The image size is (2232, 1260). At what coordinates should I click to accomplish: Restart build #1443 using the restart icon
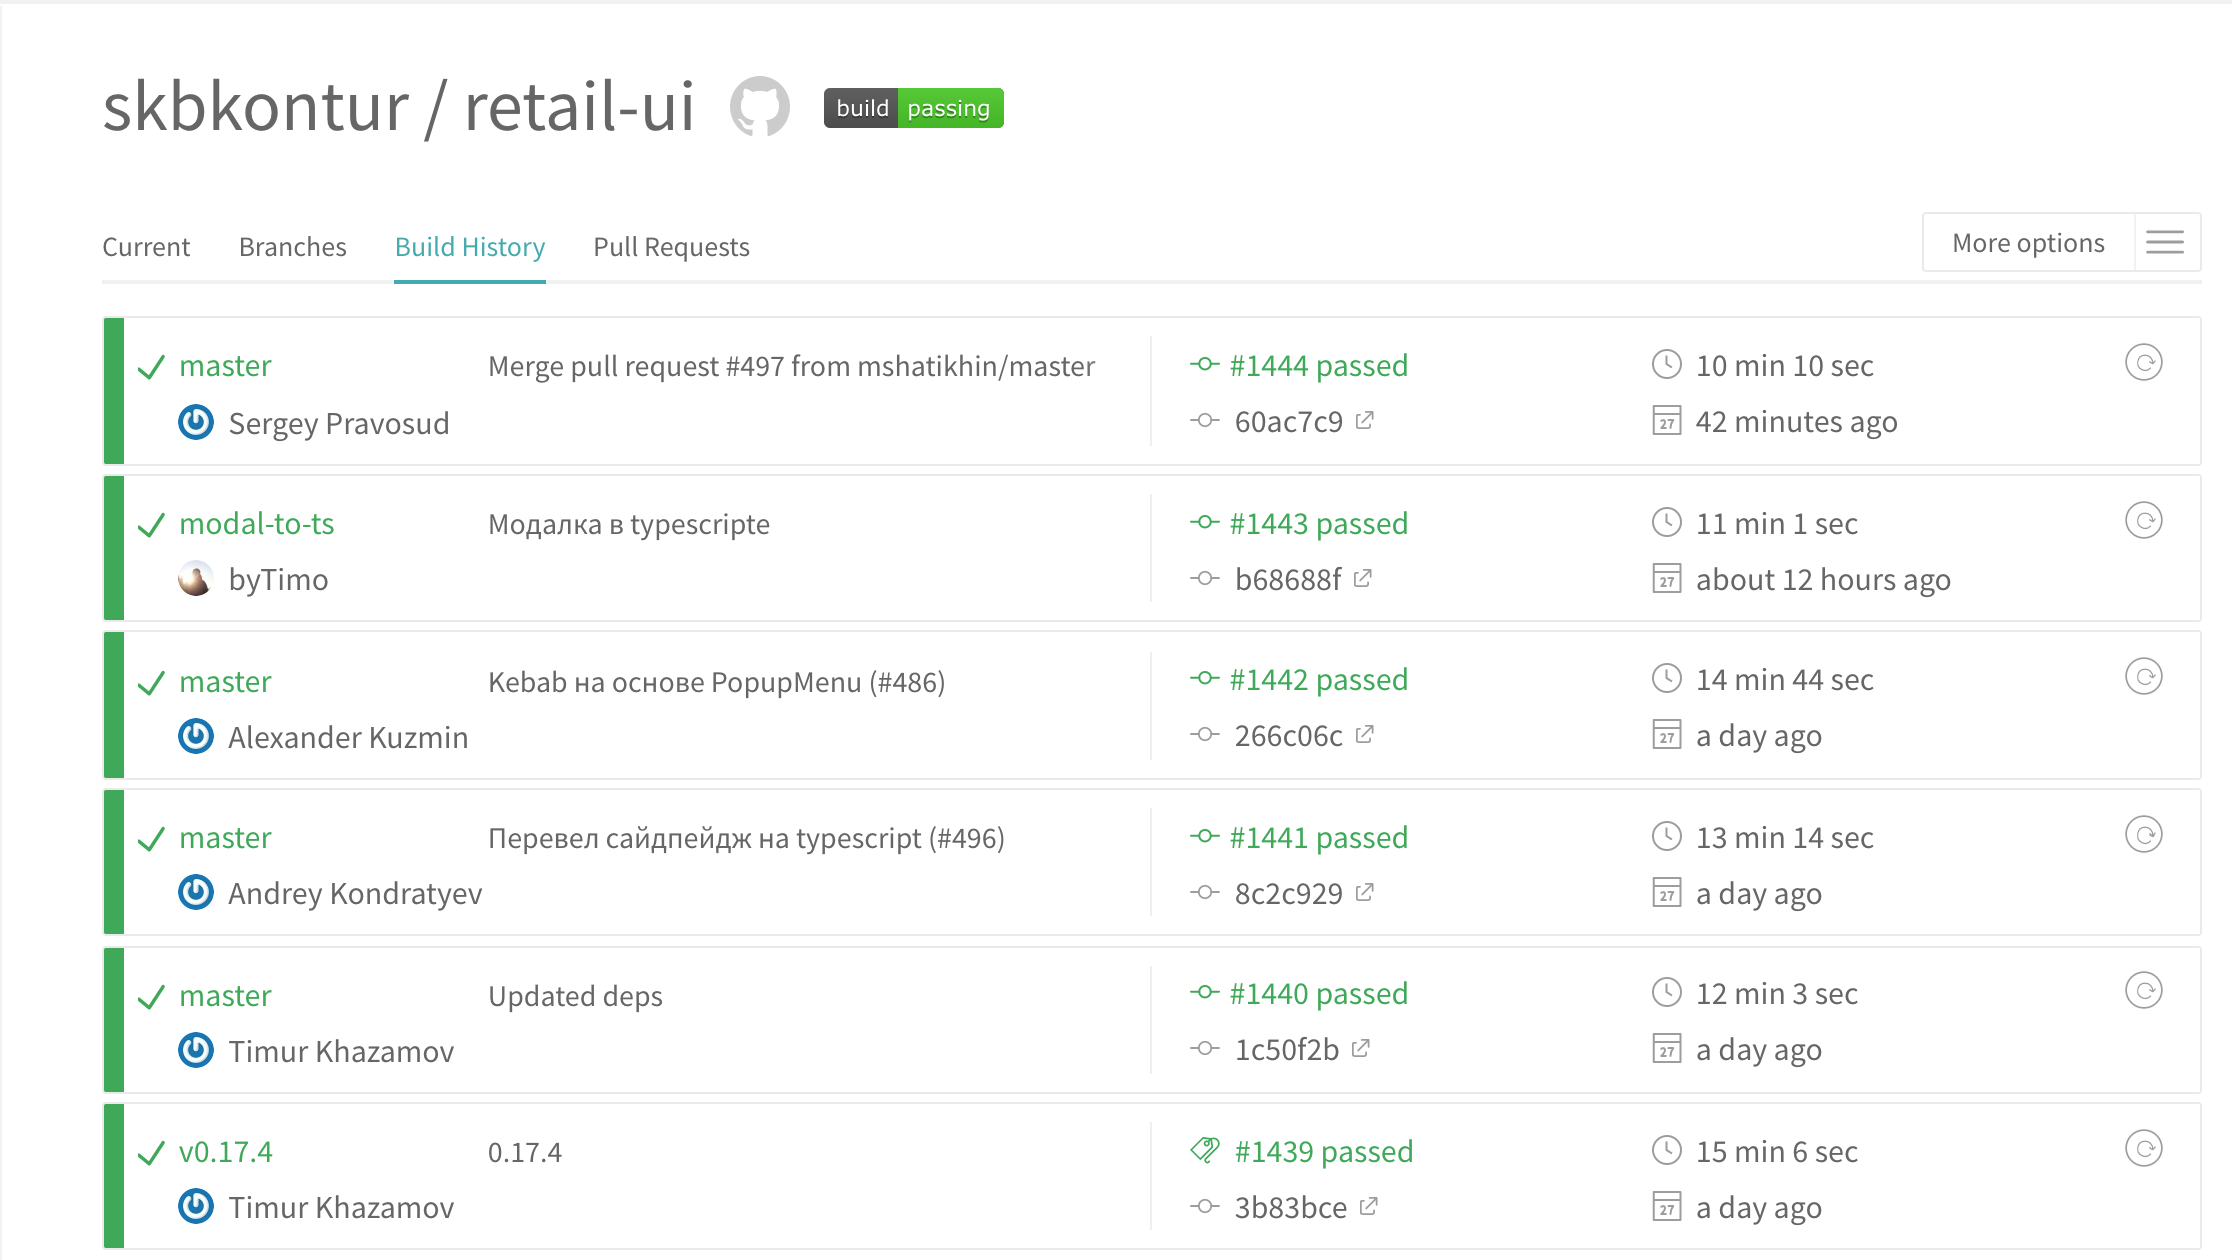point(2143,521)
